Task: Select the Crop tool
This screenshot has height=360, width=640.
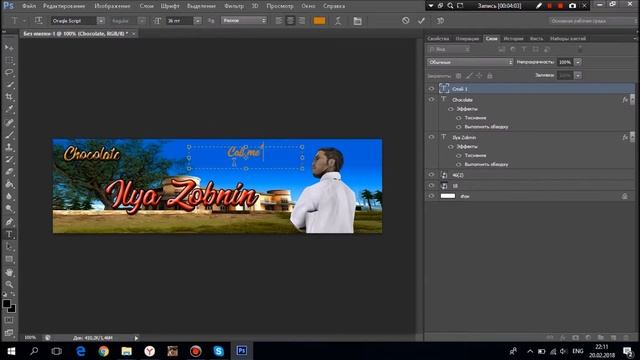Action: tap(9, 97)
